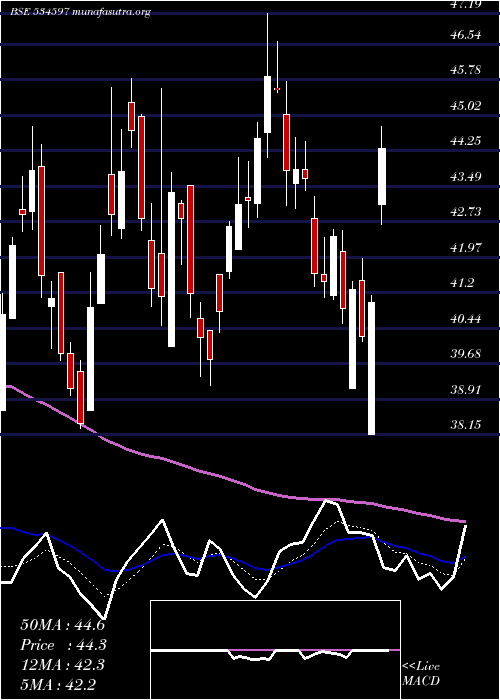Click the 39.68 price axis label
Viewport: 500px width, 700px height.
[466, 354]
